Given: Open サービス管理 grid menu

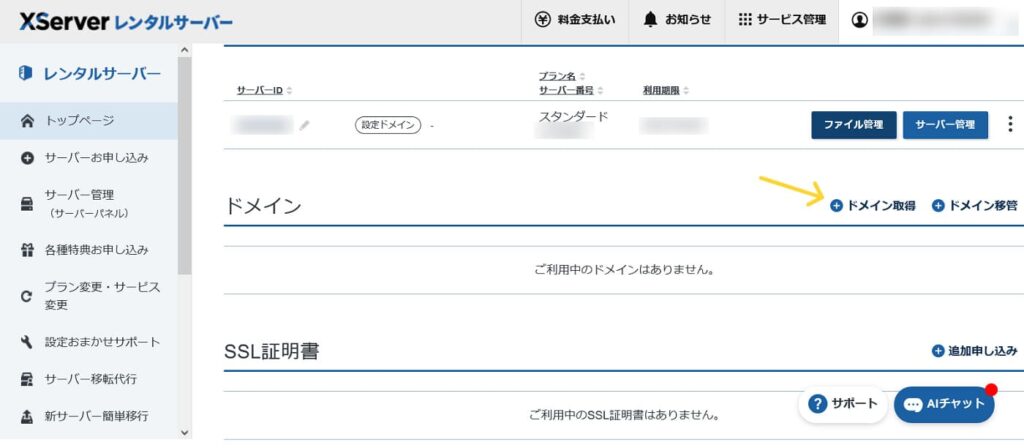Looking at the screenshot, I should (x=782, y=20).
